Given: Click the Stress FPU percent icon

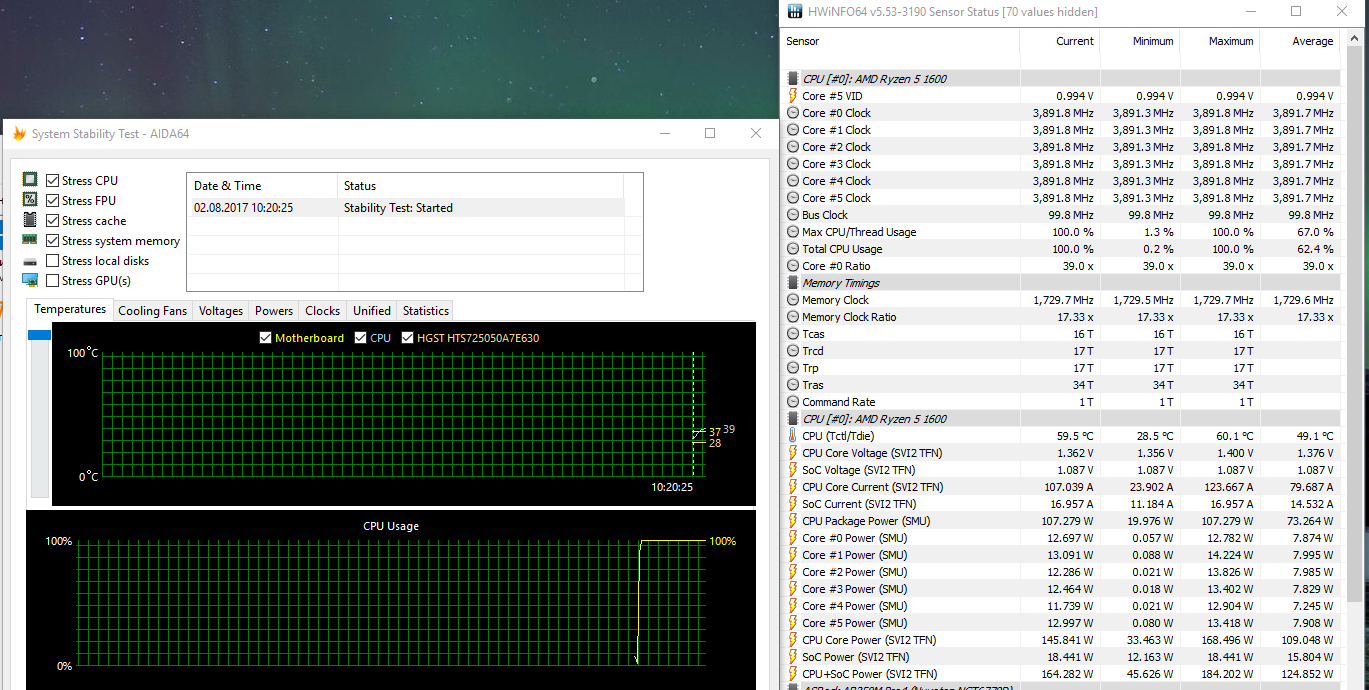Looking at the screenshot, I should click(30, 200).
